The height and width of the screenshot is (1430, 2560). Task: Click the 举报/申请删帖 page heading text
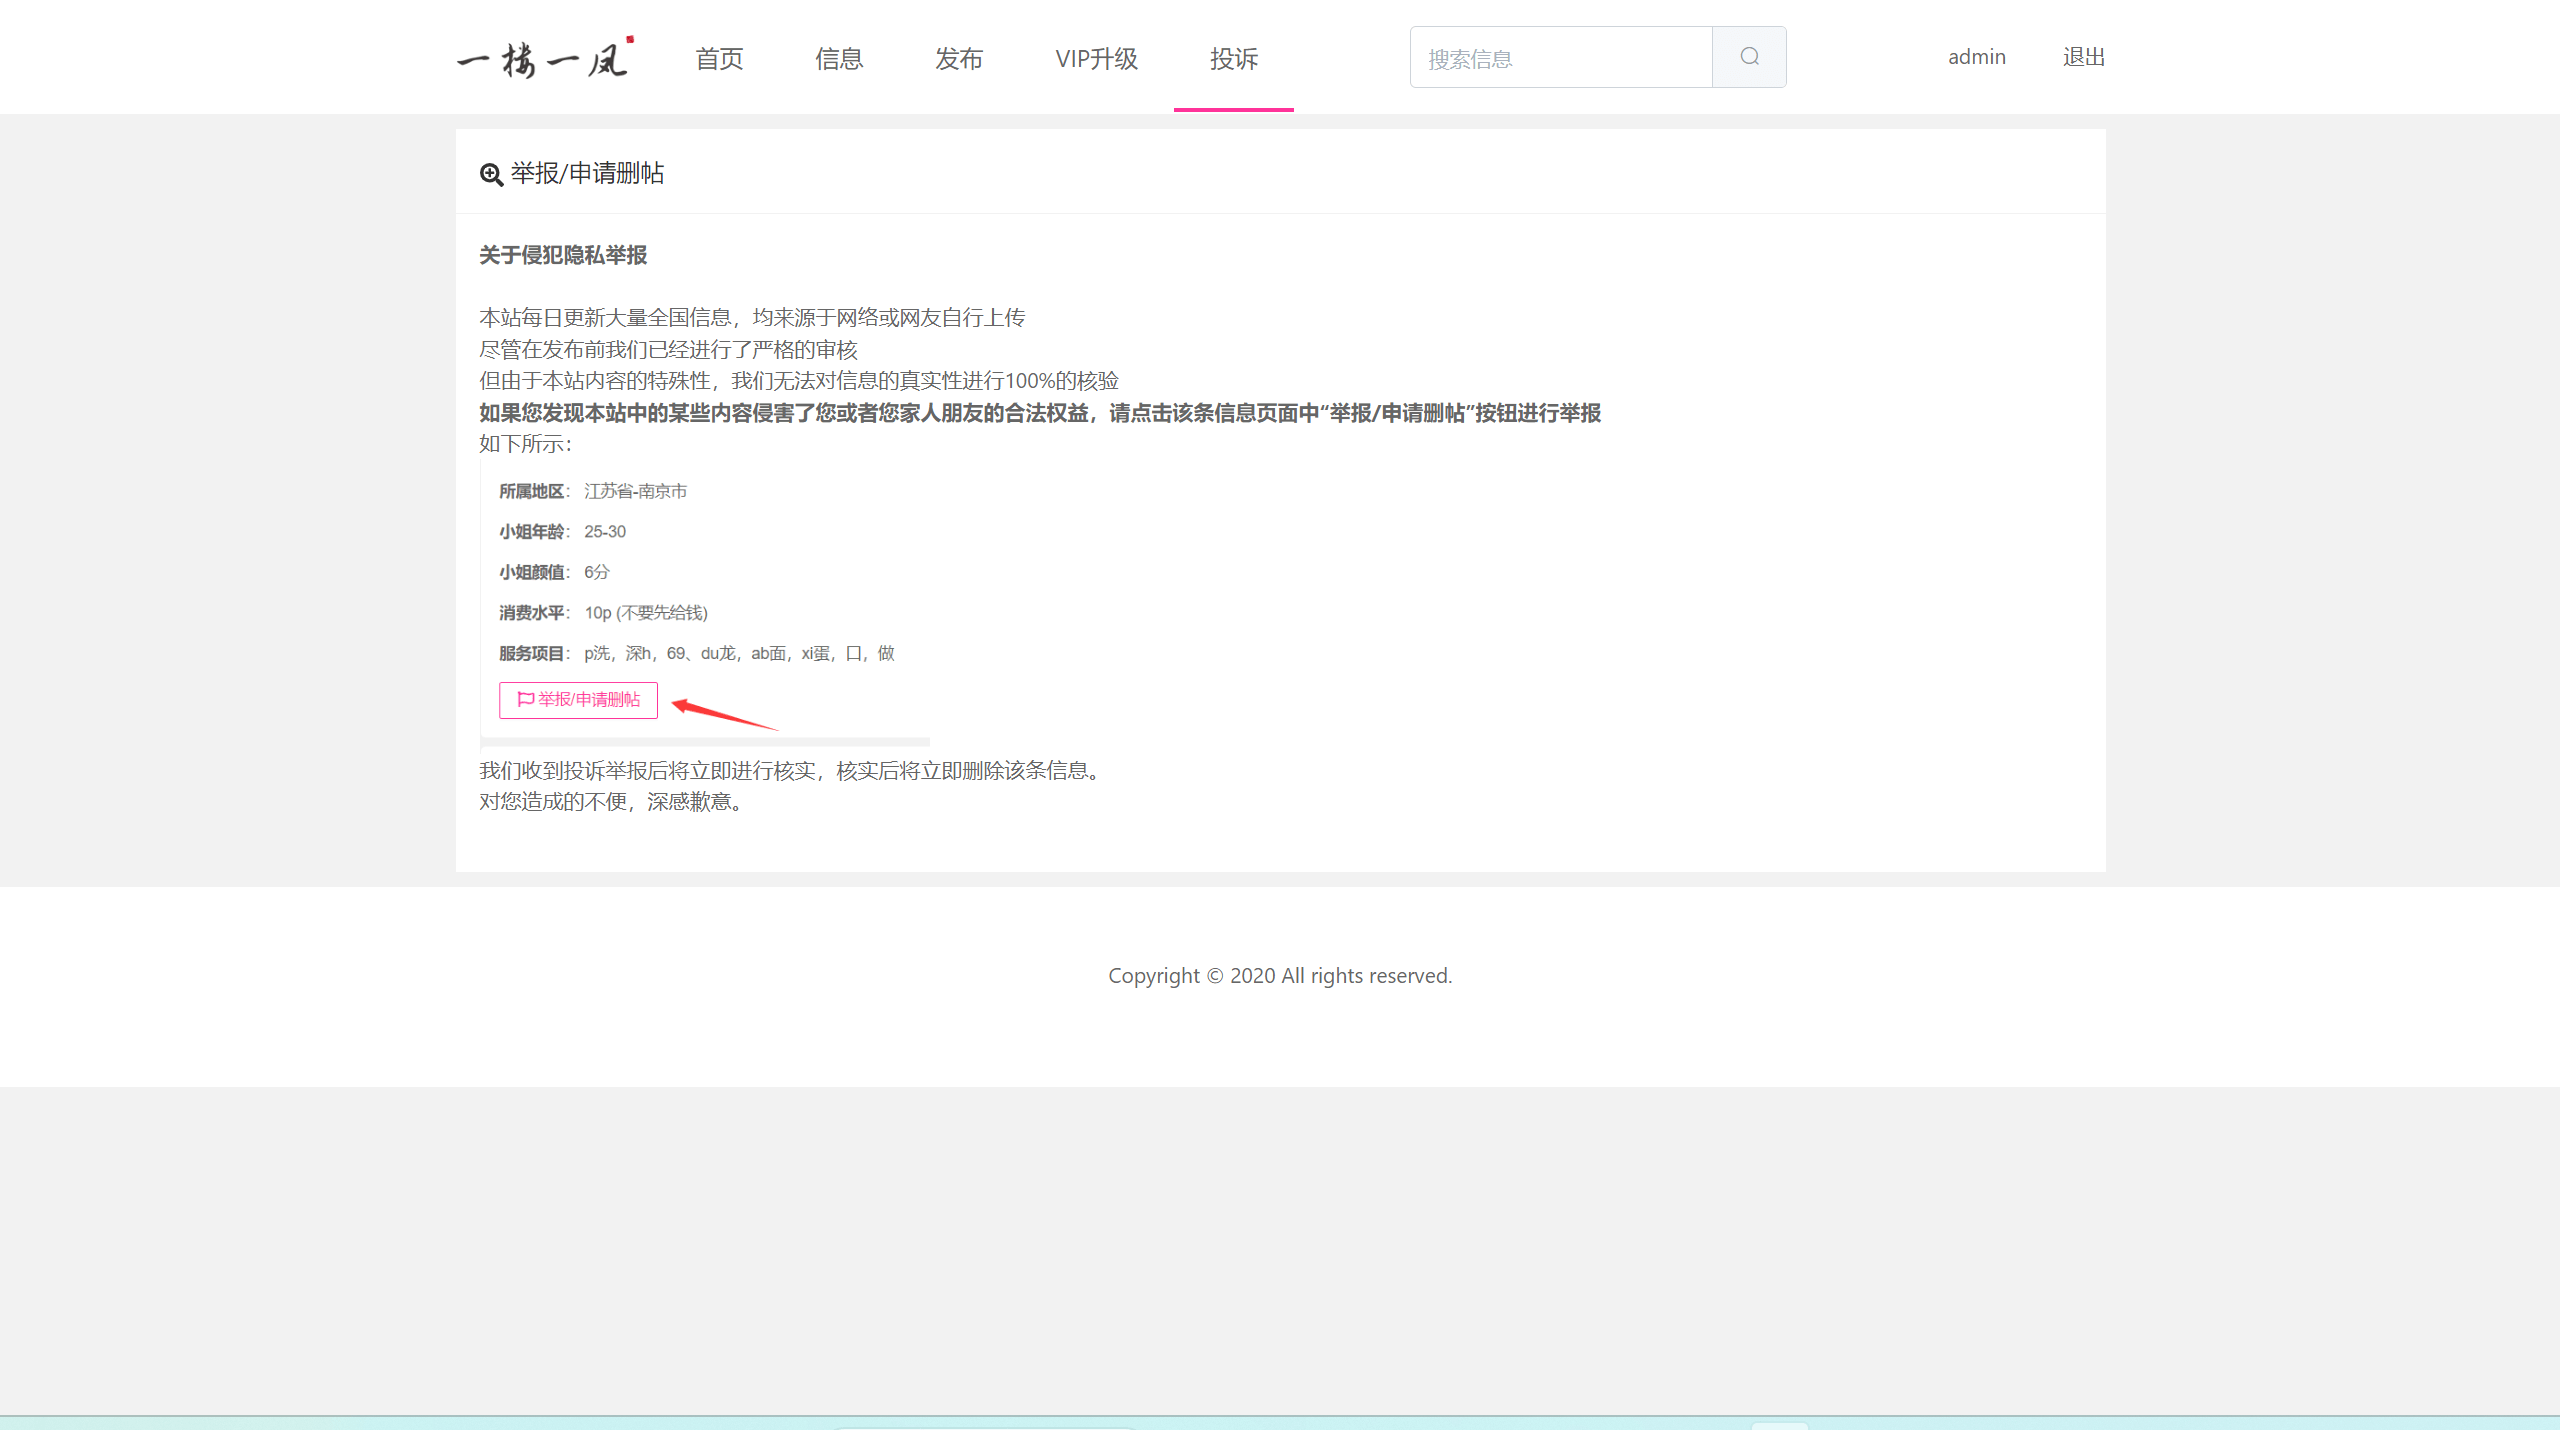coord(587,174)
